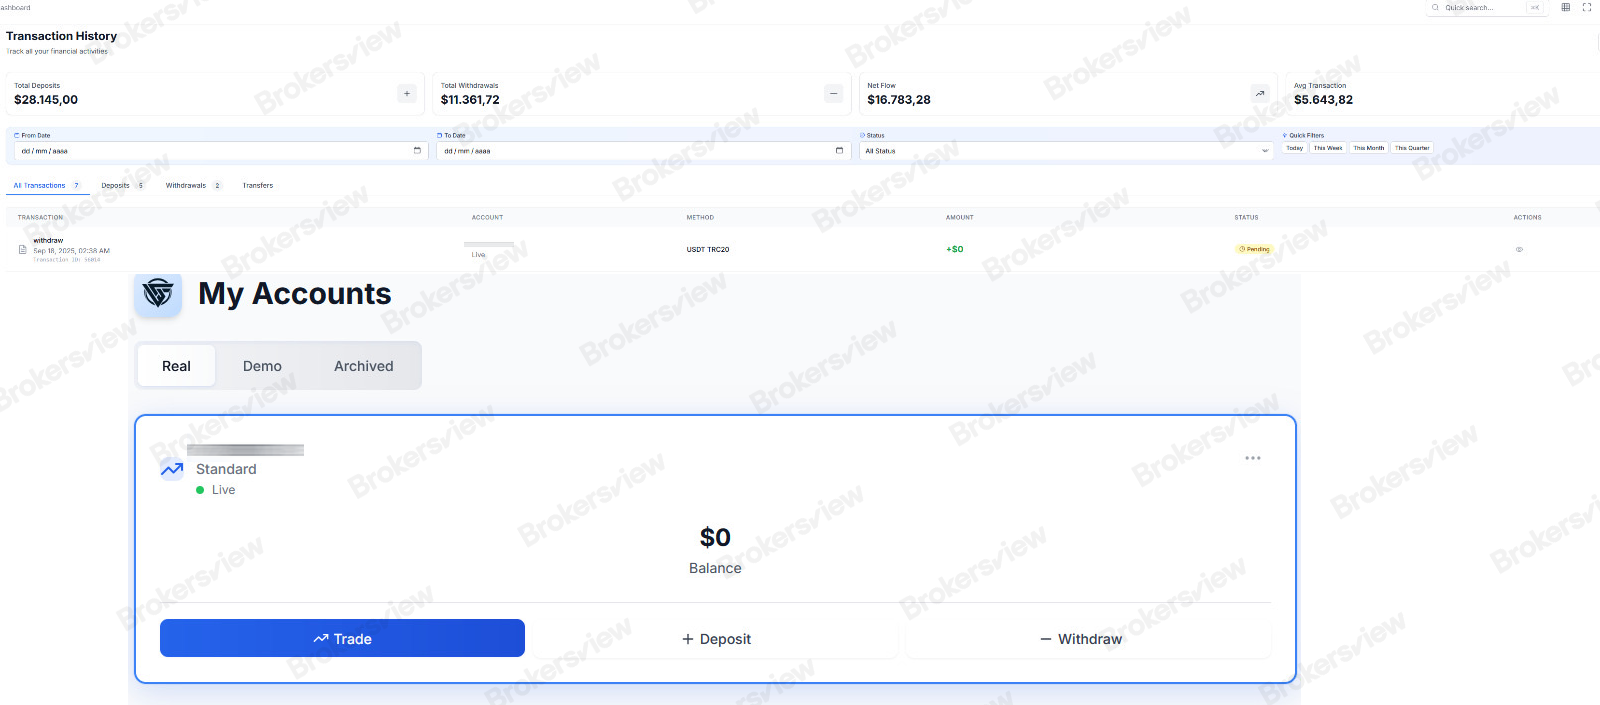Click the Deposit button on Standard account
The image size is (1600, 705).
pos(716,639)
